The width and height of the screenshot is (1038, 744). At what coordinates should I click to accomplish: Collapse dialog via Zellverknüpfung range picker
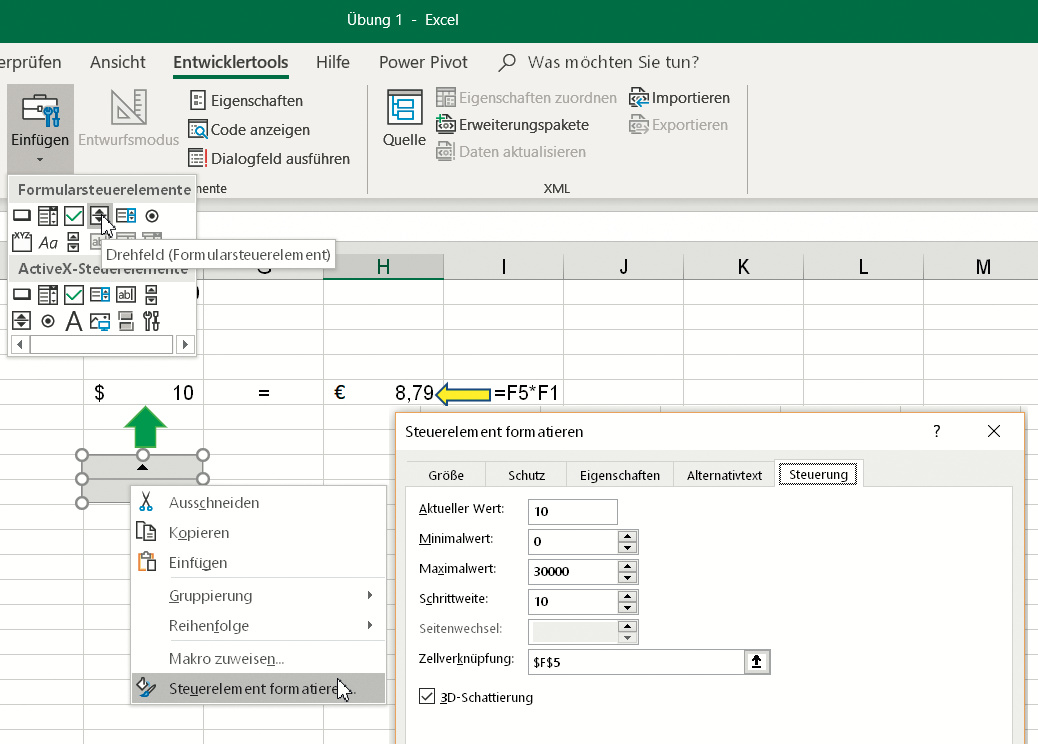point(757,661)
